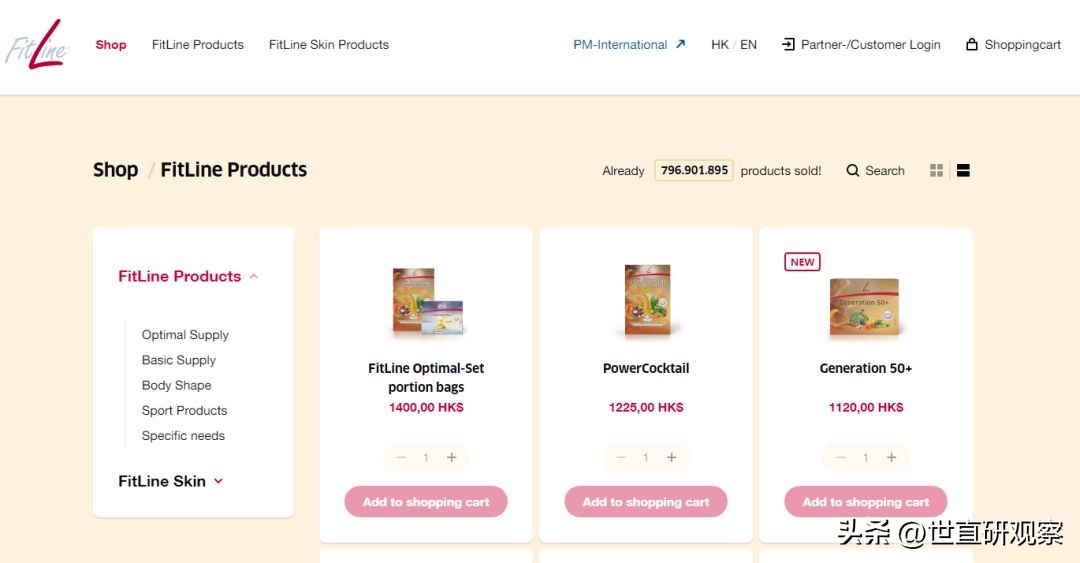
Task: Decrease FitLine Optimal-Set quantity with minus
Action: (401, 458)
